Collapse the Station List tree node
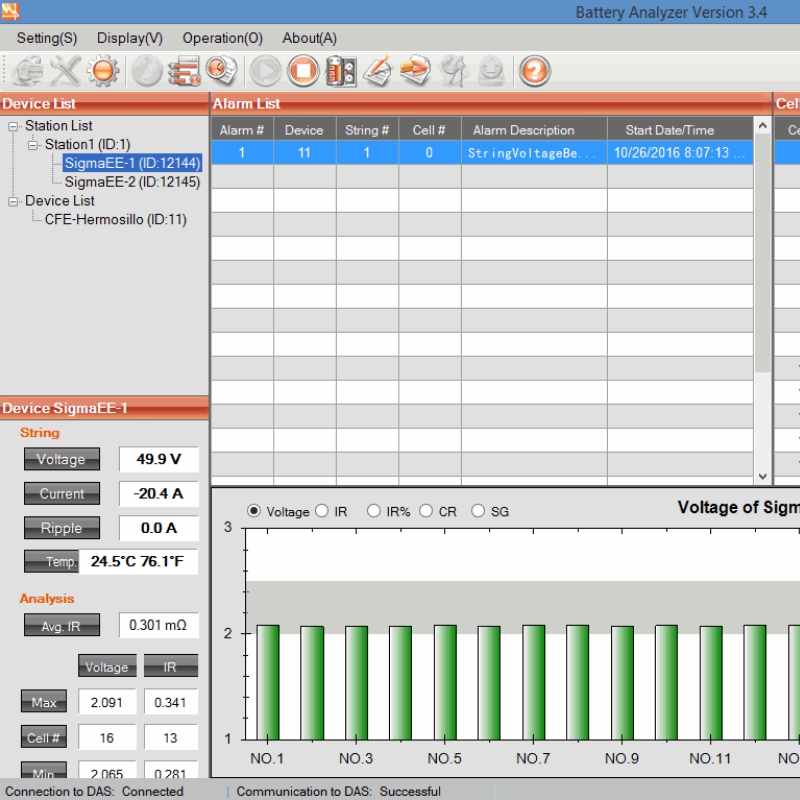The image size is (800, 800). pos(13,126)
